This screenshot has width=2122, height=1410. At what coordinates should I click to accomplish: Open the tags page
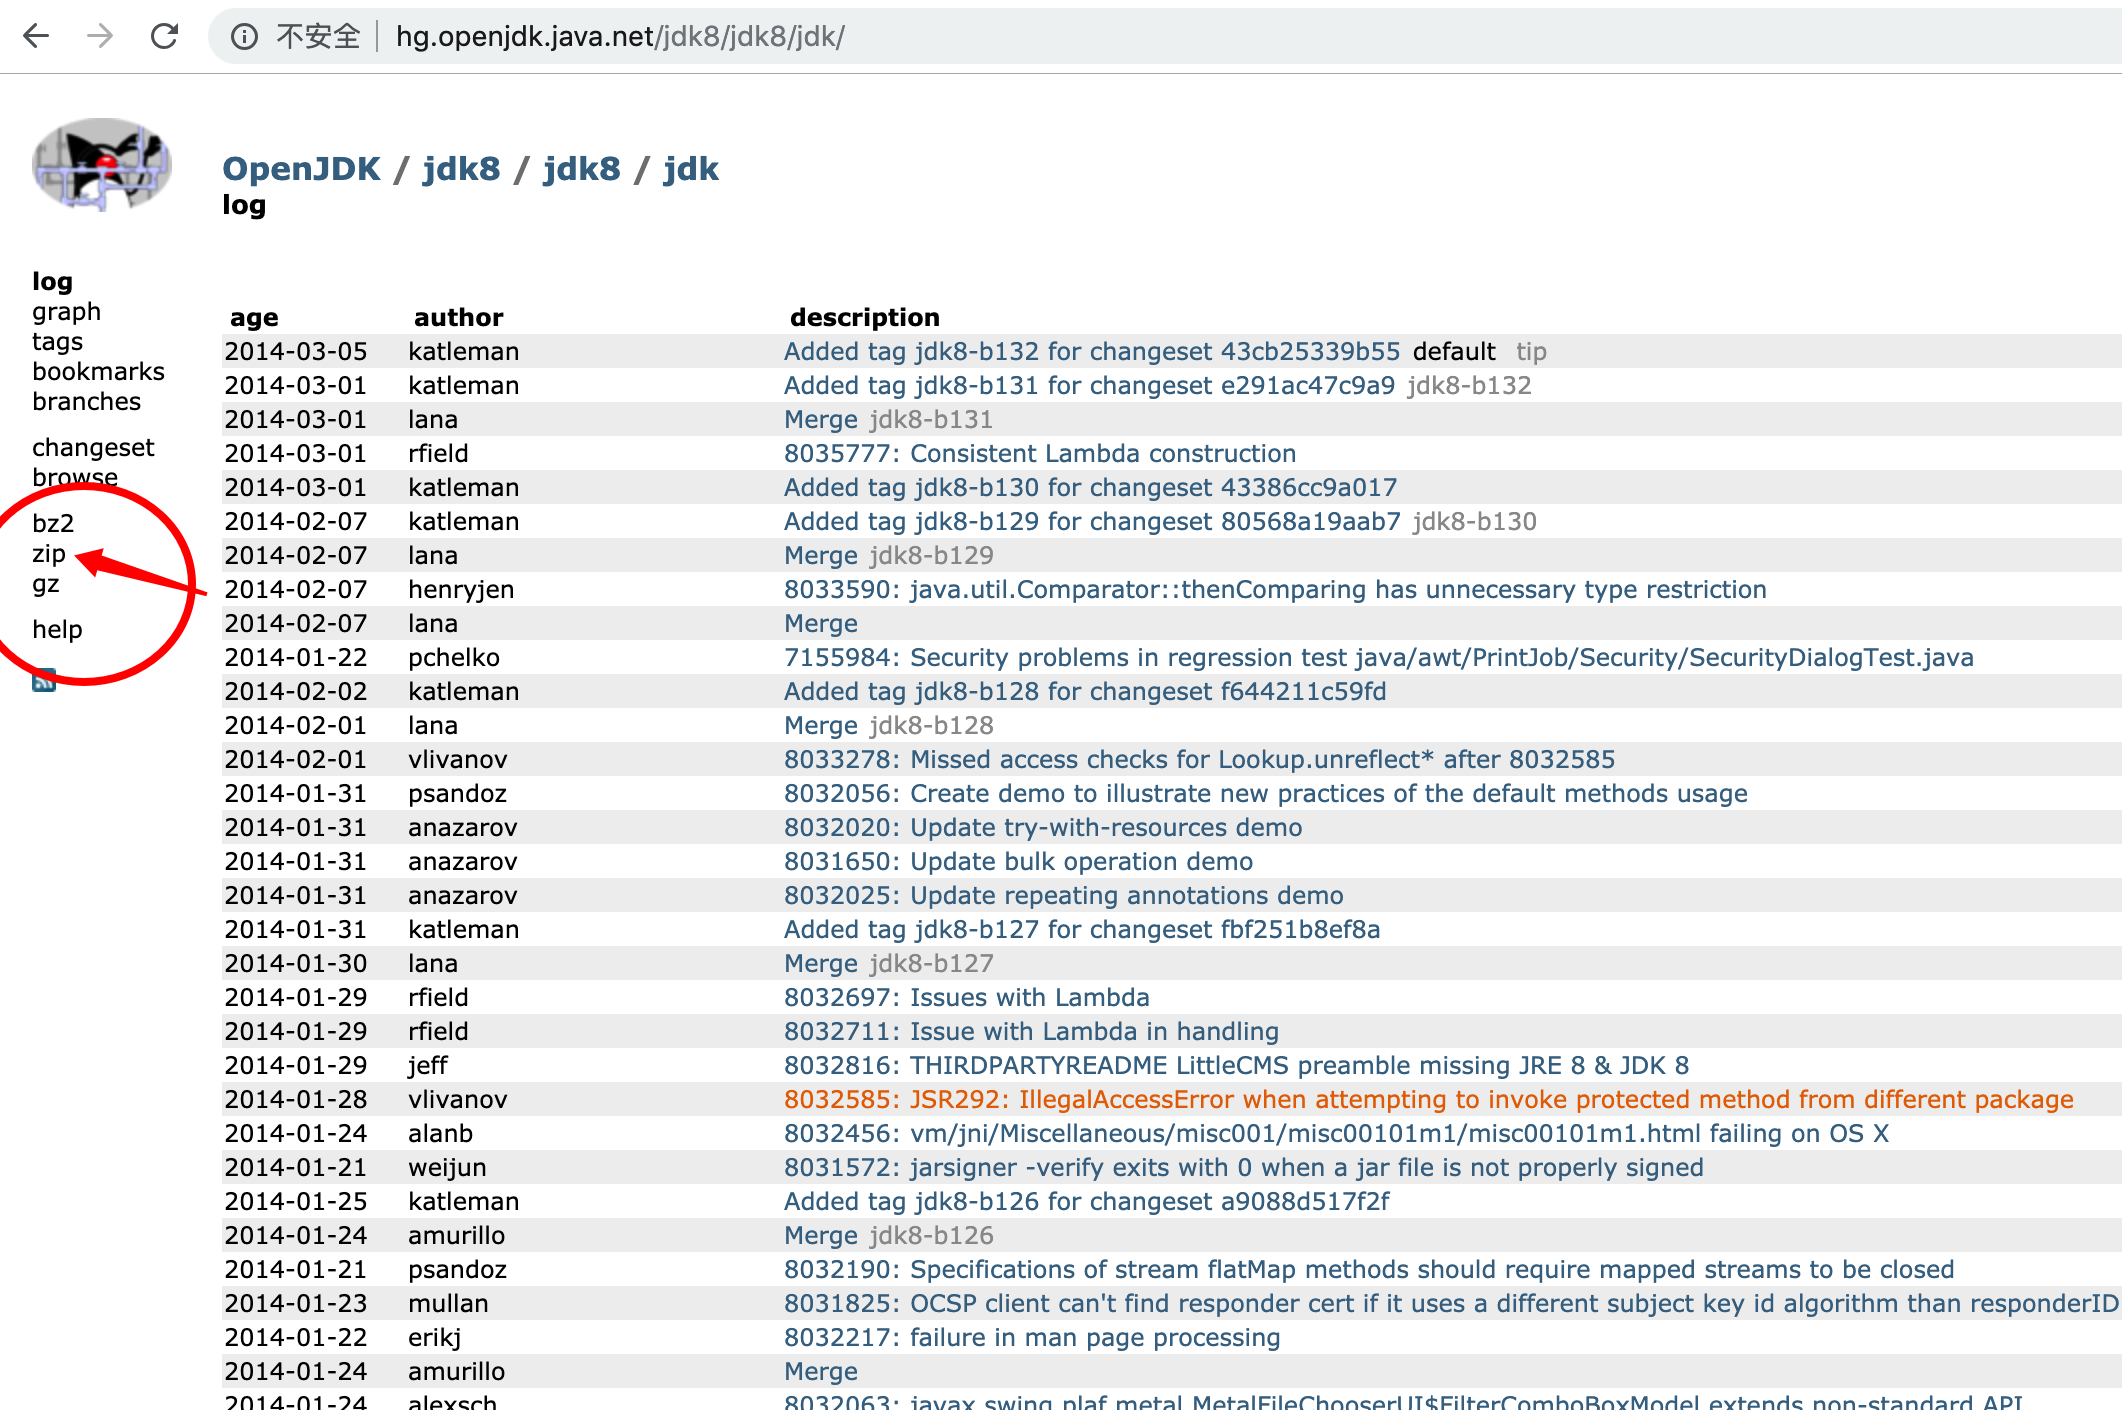tap(57, 342)
